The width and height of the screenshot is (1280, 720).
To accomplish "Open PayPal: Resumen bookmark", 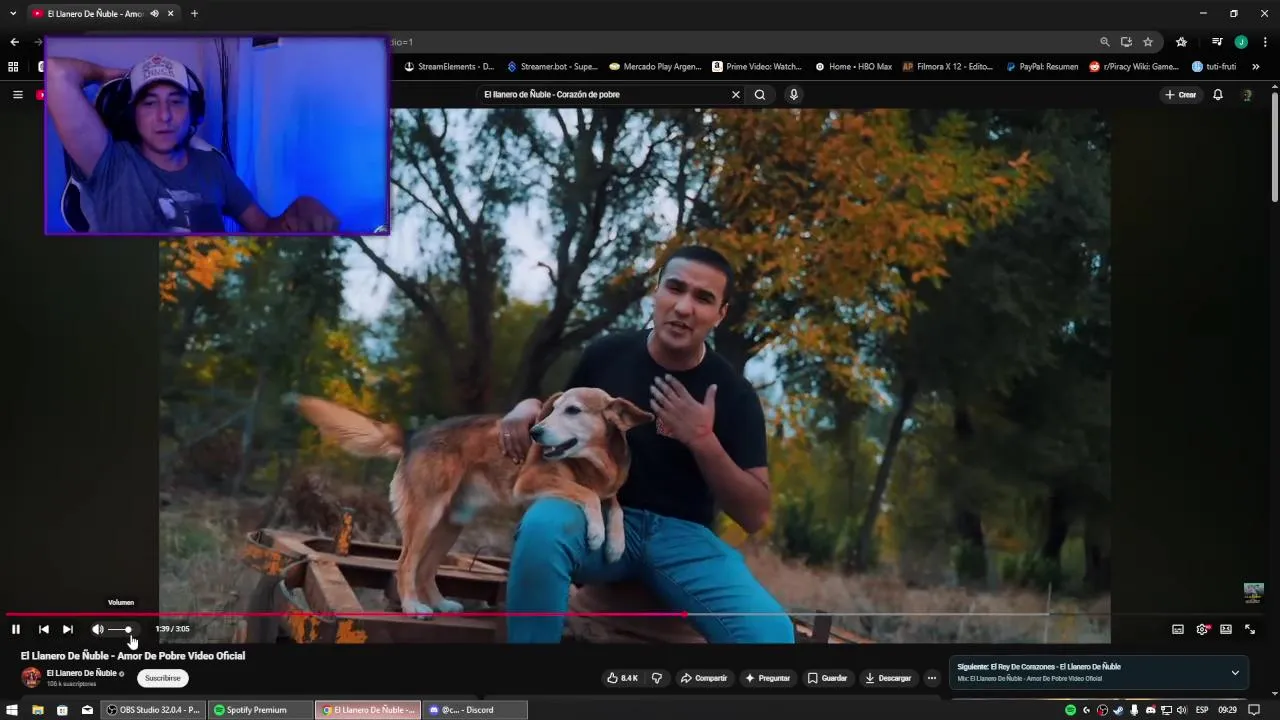I will tap(1042, 67).
